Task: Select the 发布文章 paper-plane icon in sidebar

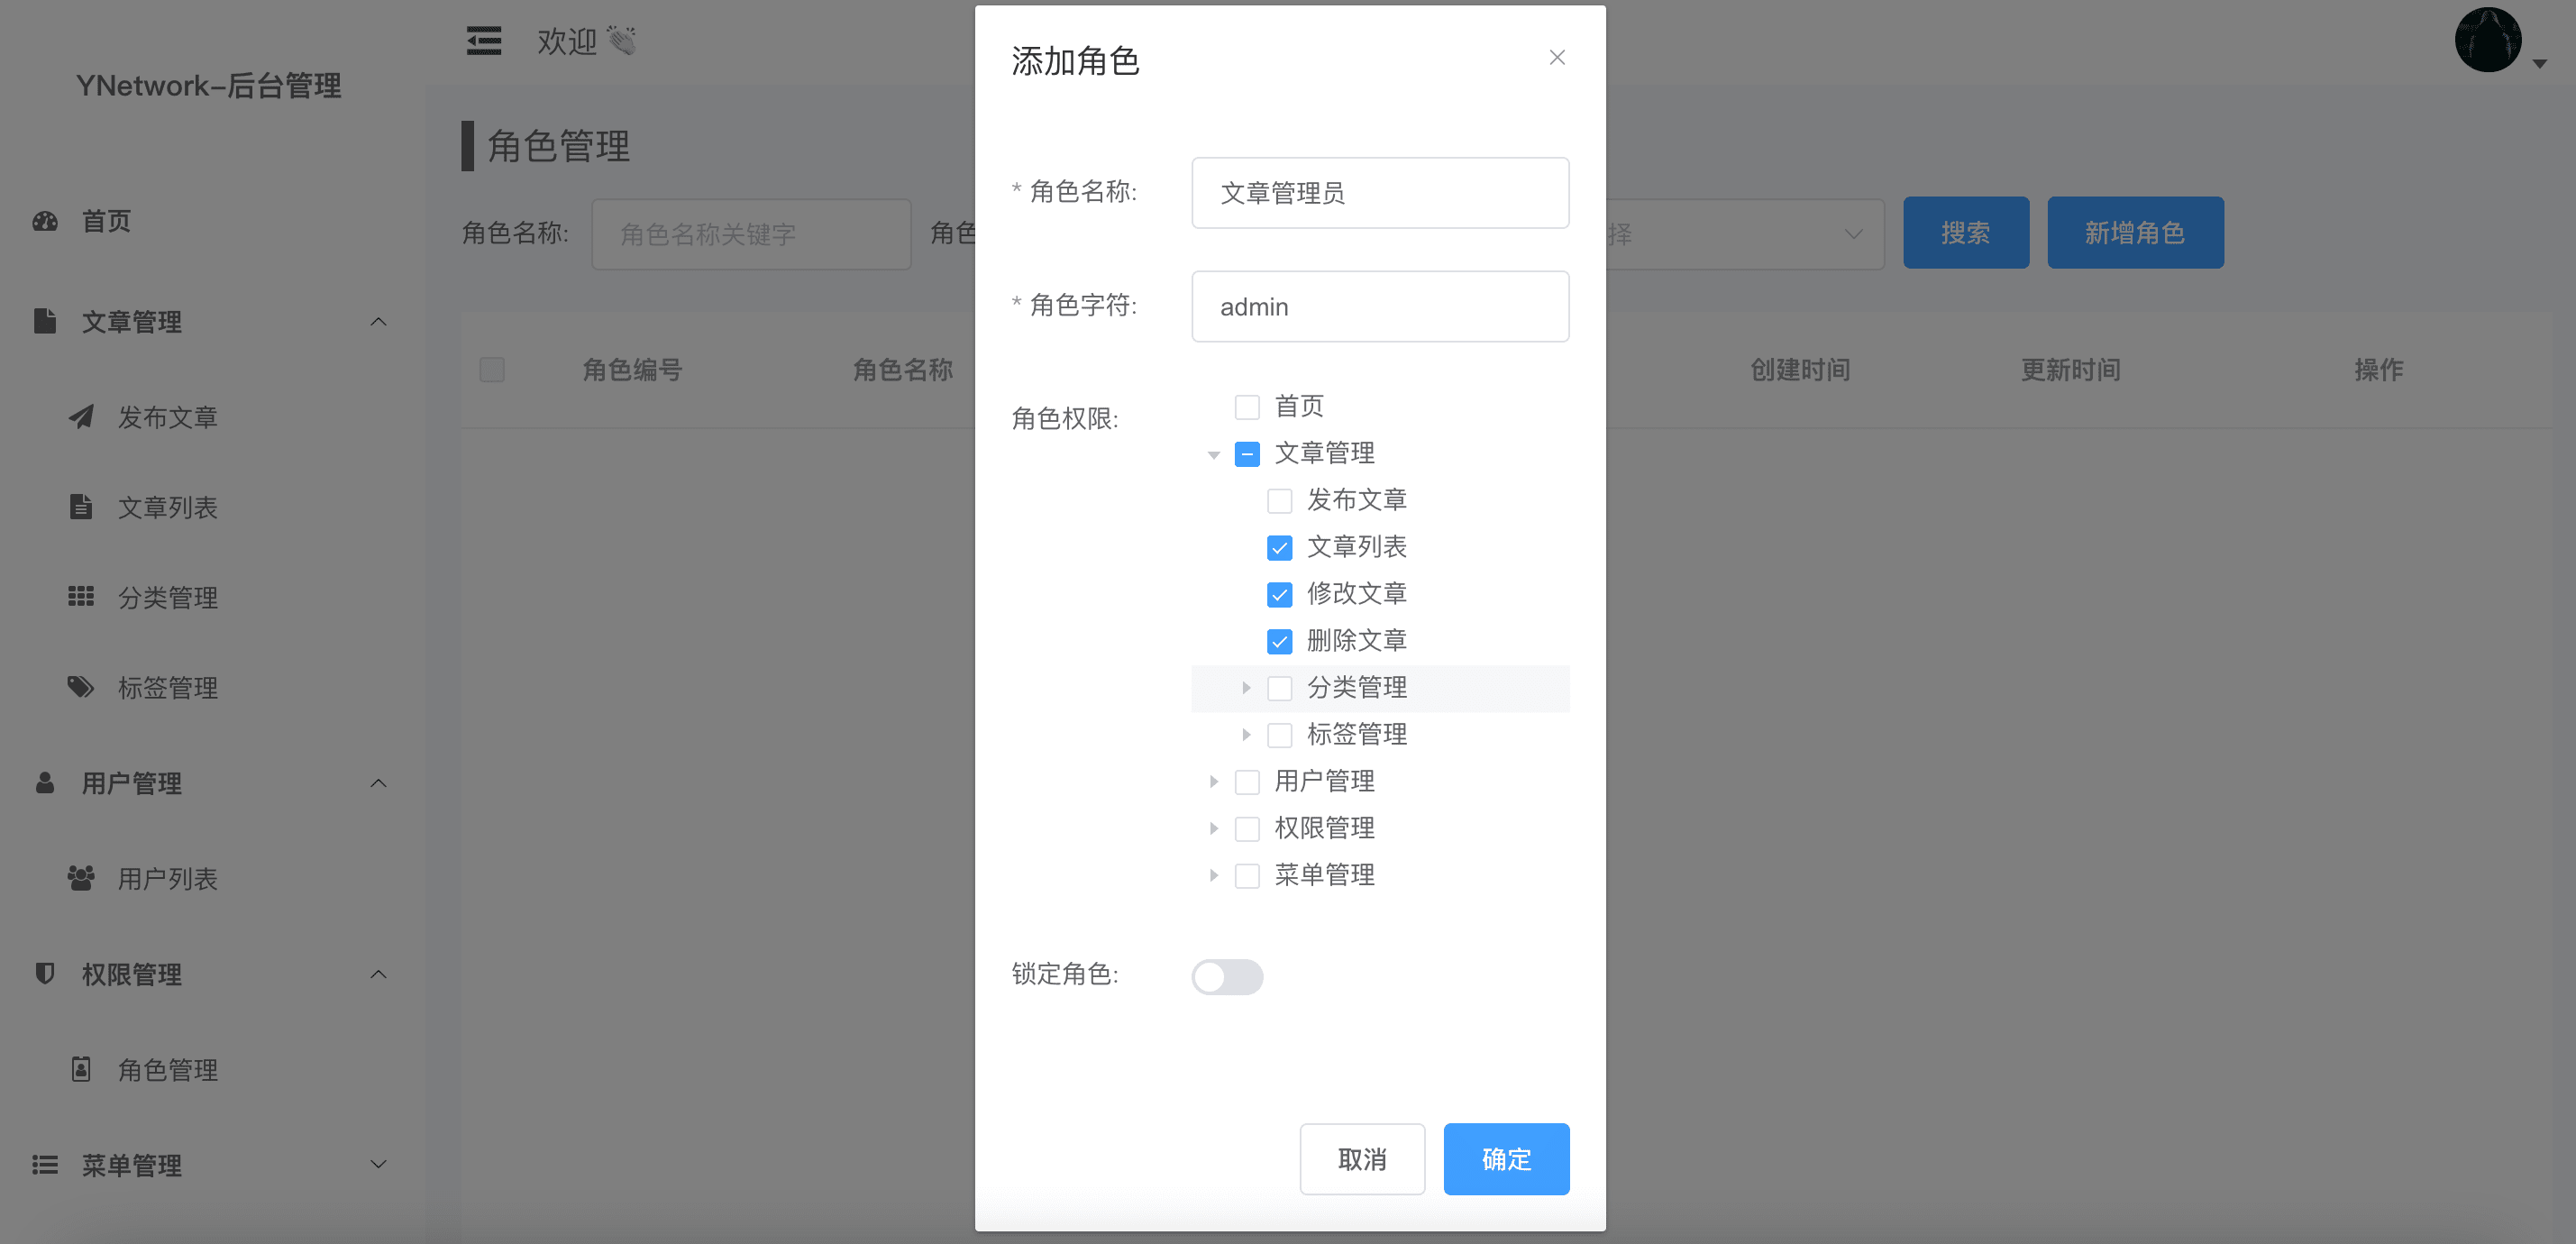Action: click(x=80, y=417)
